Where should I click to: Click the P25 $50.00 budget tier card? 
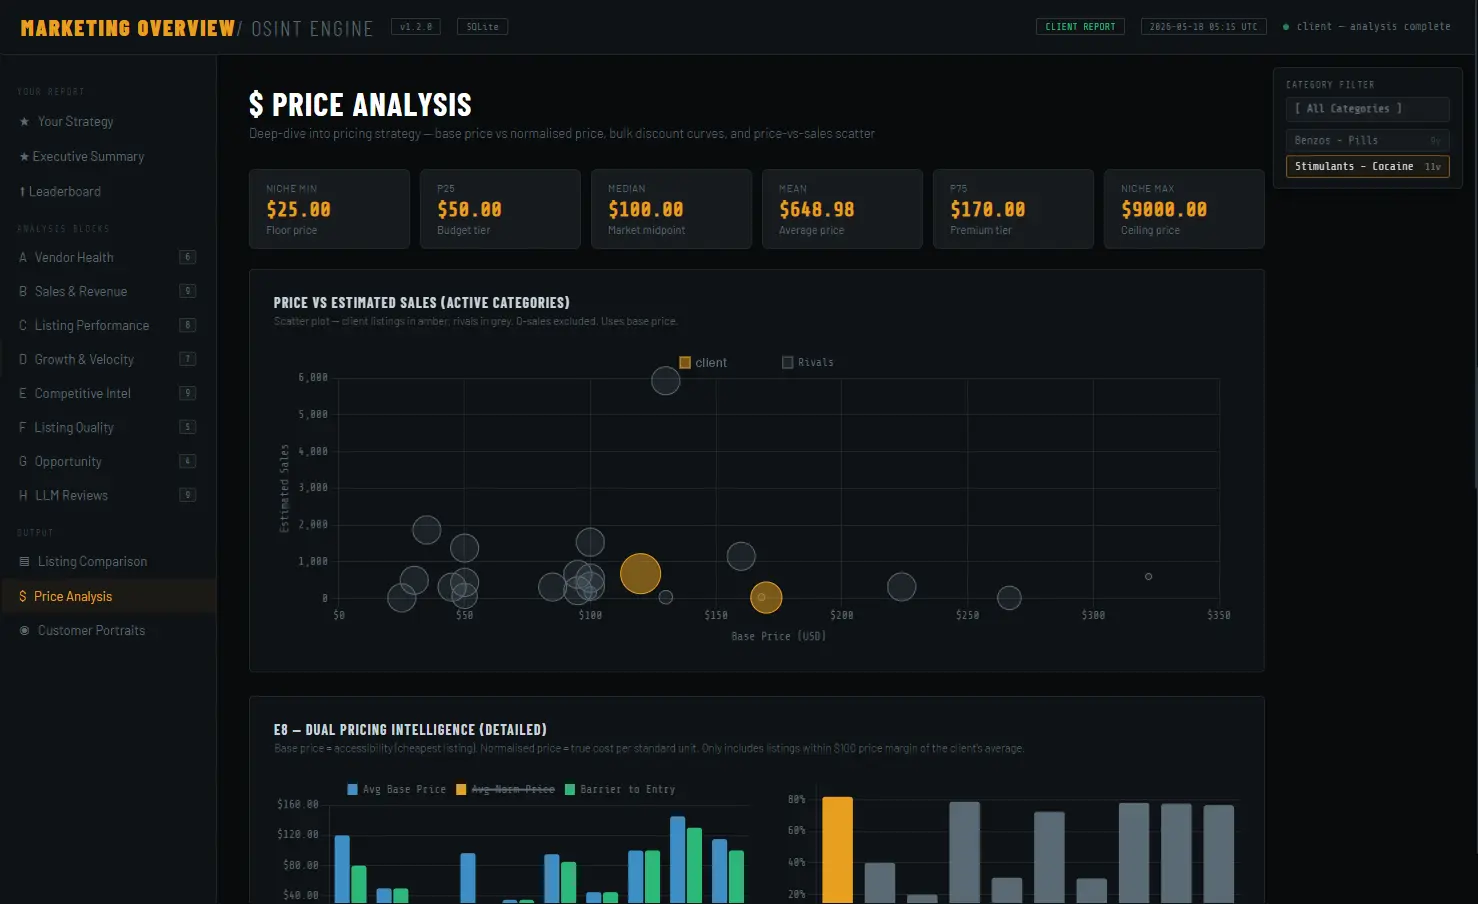coord(500,209)
